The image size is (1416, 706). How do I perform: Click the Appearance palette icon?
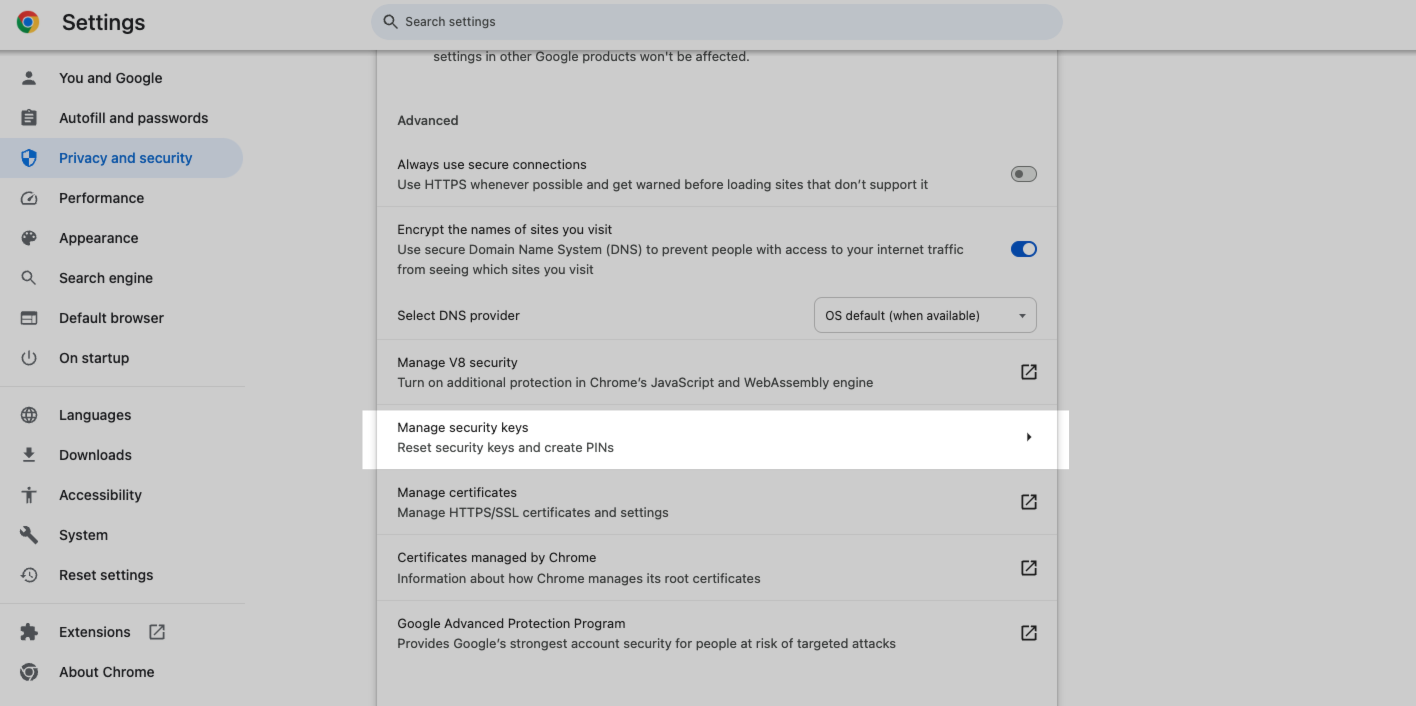(x=29, y=238)
